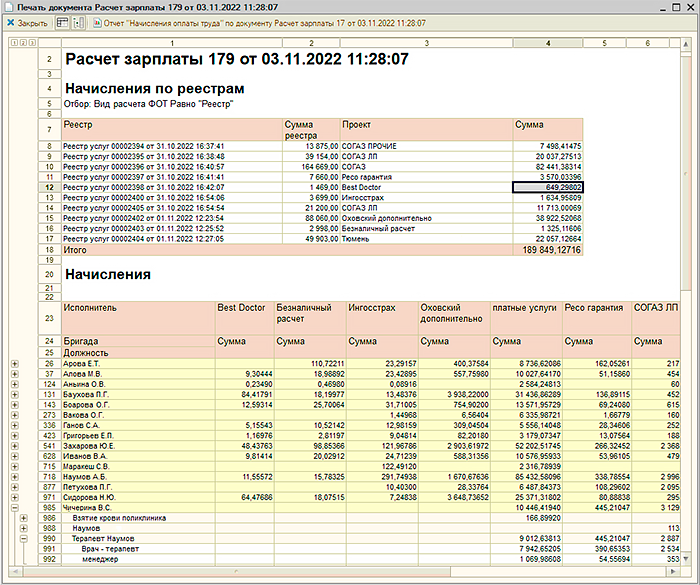Select column 1 header of the spreadsheet
The height and width of the screenshot is (585, 700).
[171, 43]
